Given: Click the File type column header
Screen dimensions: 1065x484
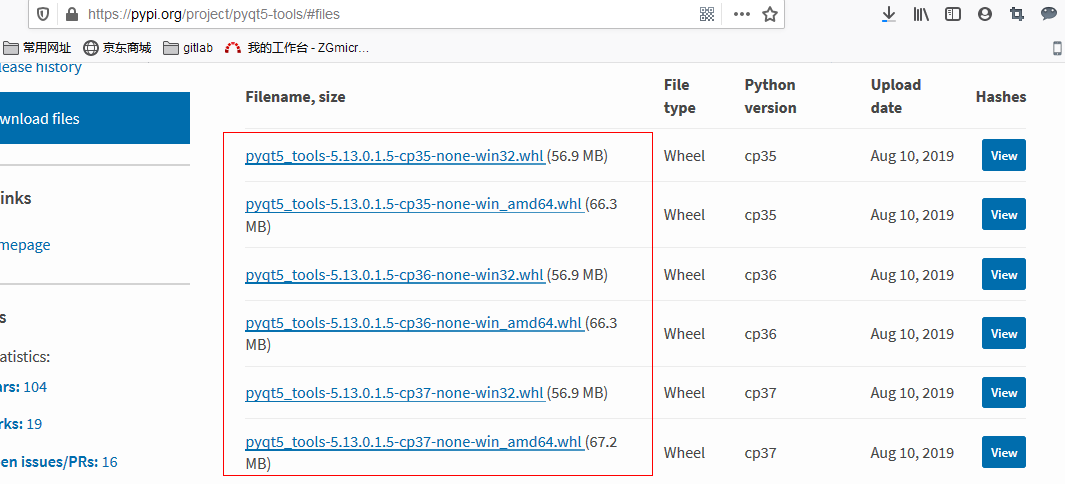Looking at the screenshot, I should coord(680,96).
